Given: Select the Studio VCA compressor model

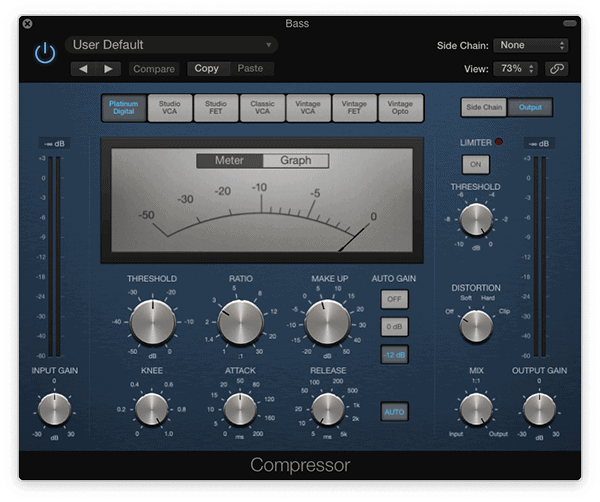Looking at the screenshot, I should (x=170, y=107).
